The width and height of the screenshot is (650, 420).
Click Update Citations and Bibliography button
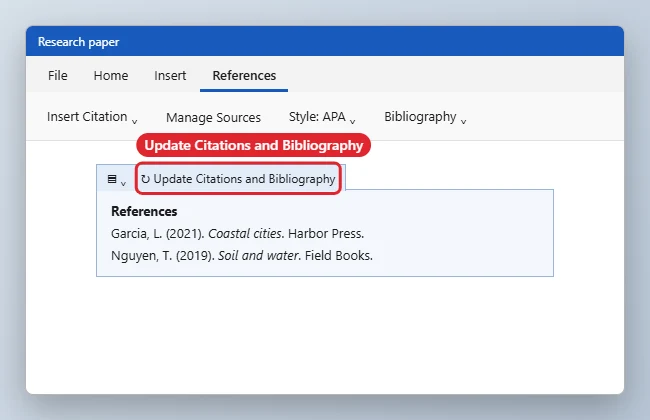point(238,179)
